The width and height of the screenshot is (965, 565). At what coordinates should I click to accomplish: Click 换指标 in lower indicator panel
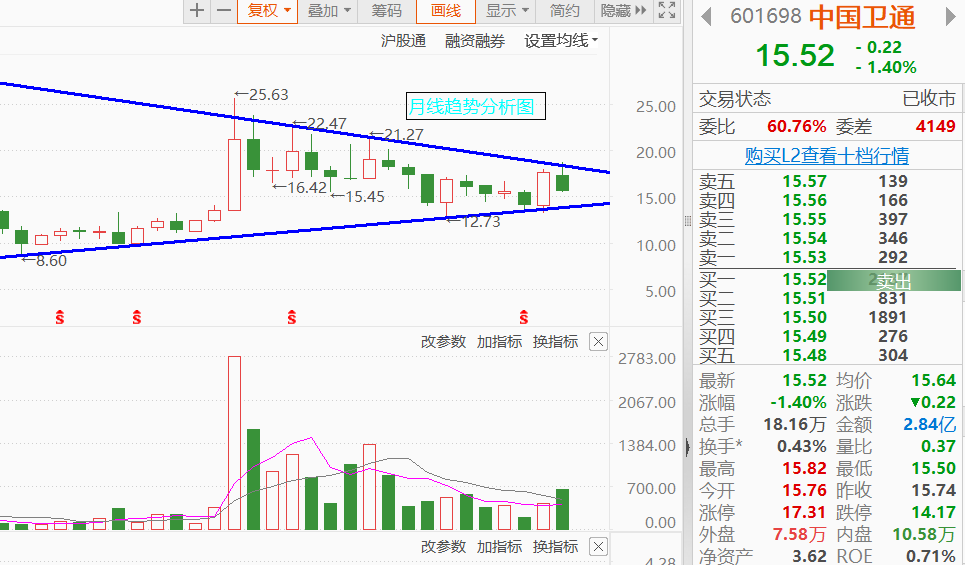coord(555,547)
